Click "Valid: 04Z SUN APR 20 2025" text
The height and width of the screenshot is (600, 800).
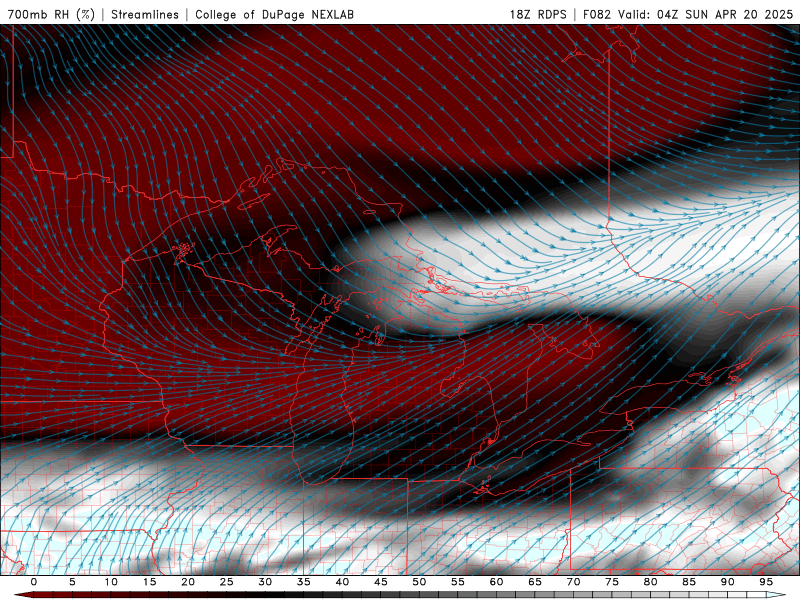[706, 14]
